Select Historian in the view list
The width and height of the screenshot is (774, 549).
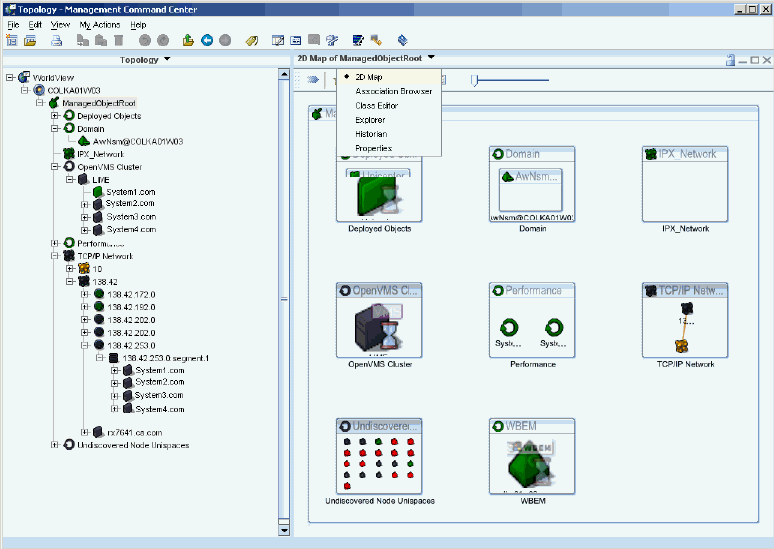371,134
